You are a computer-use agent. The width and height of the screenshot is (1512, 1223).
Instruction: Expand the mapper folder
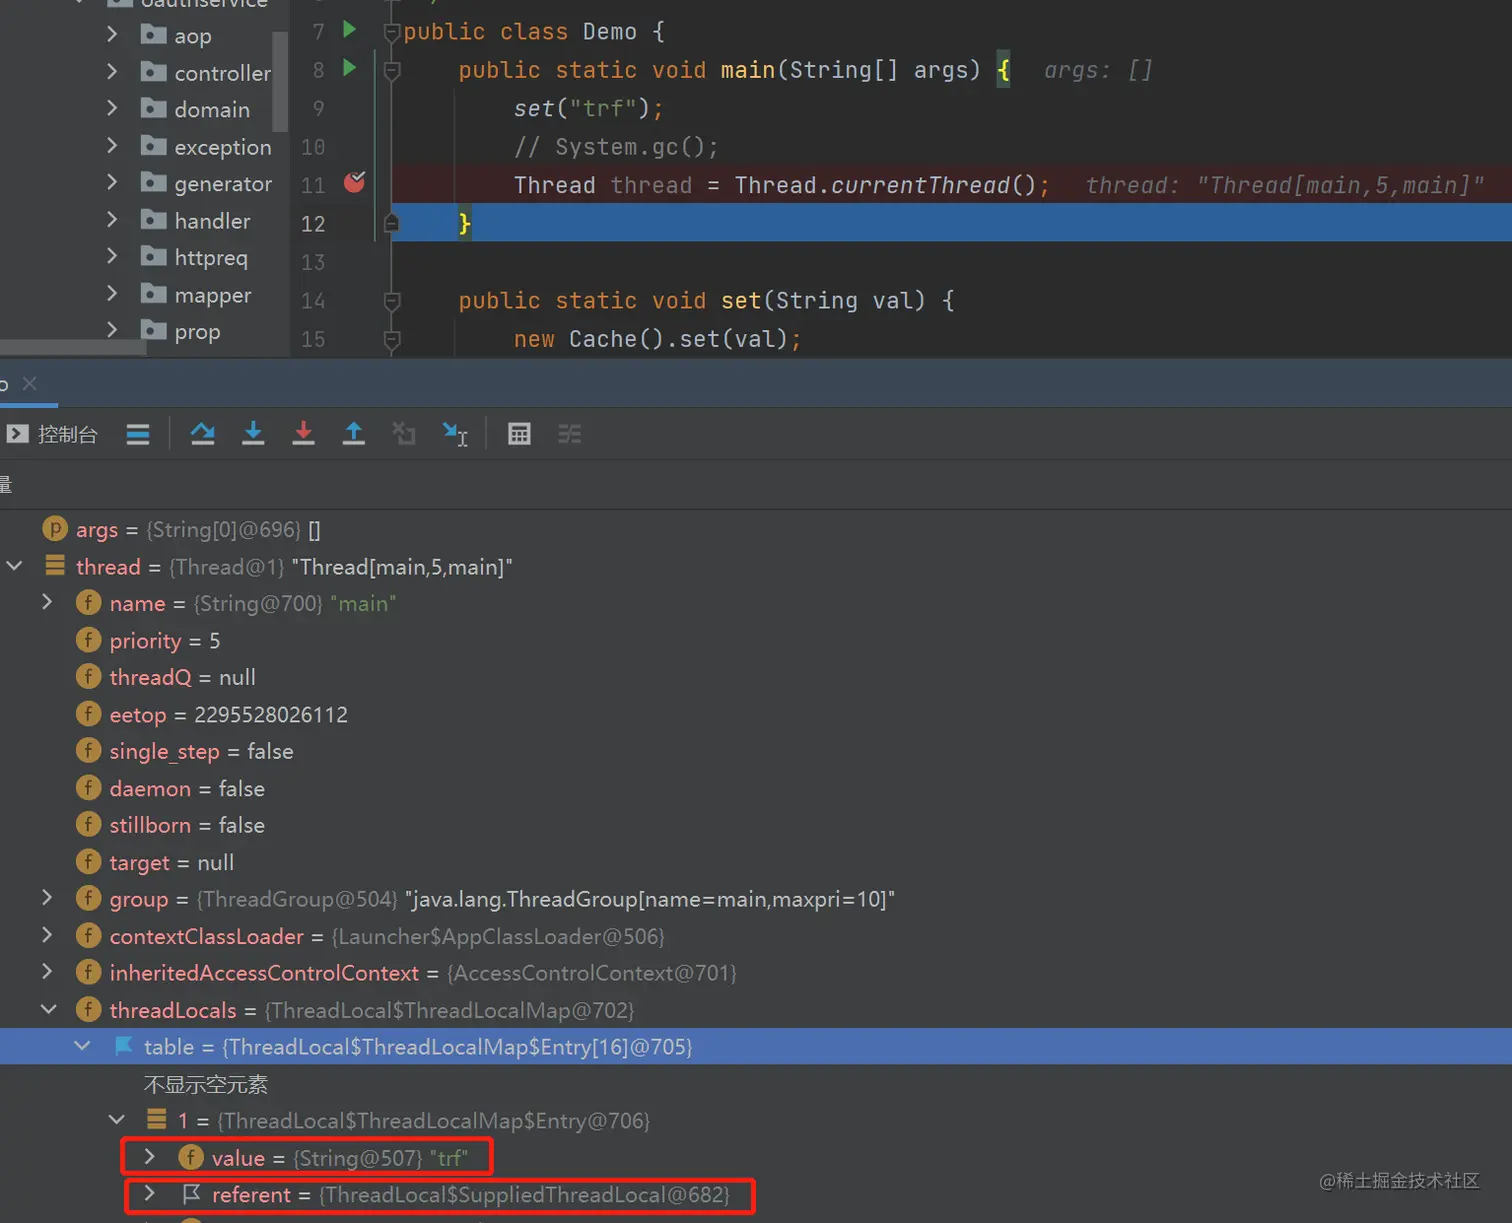tap(112, 294)
